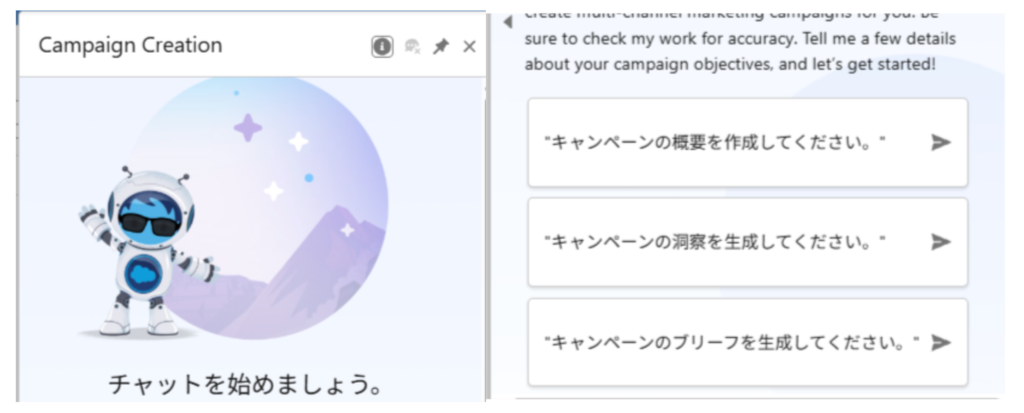The image size is (1024, 413).
Task: Click the astronaut robot mascot
Action: (148, 252)
